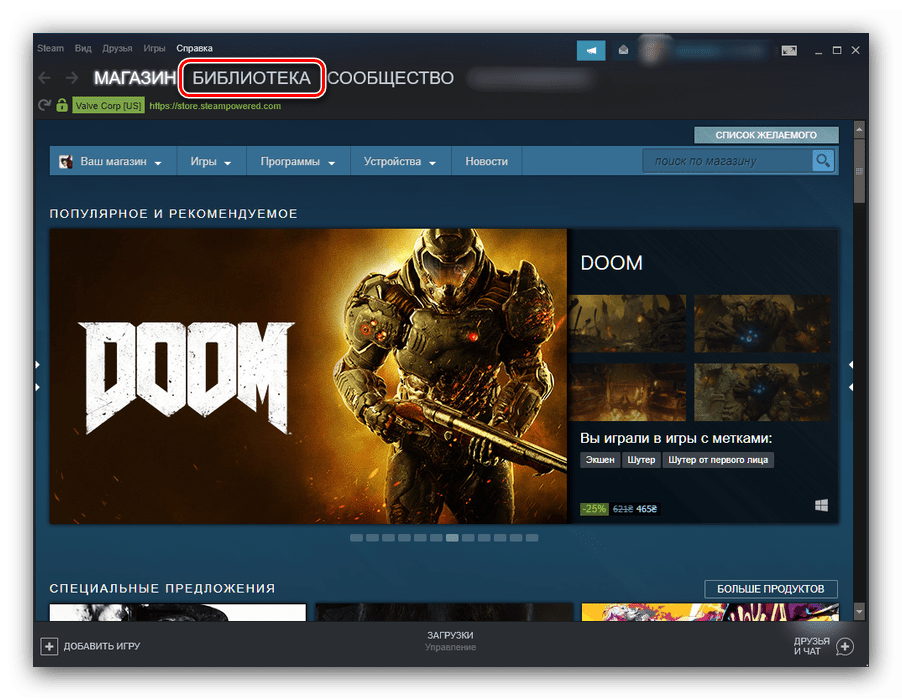The width and height of the screenshot is (902, 700).
Task: Click the Экшен tag
Action: 600,460
